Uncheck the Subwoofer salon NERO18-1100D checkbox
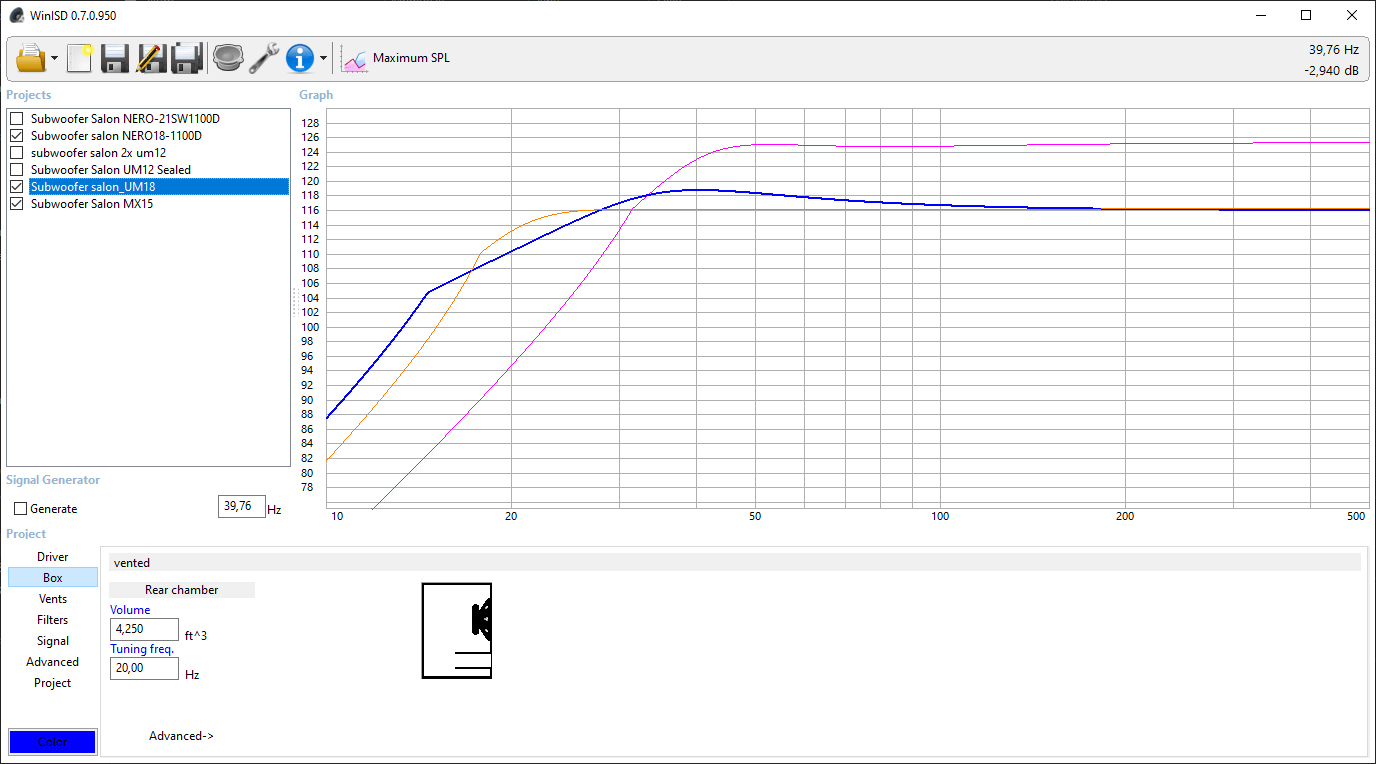1376x764 pixels. (x=16, y=136)
